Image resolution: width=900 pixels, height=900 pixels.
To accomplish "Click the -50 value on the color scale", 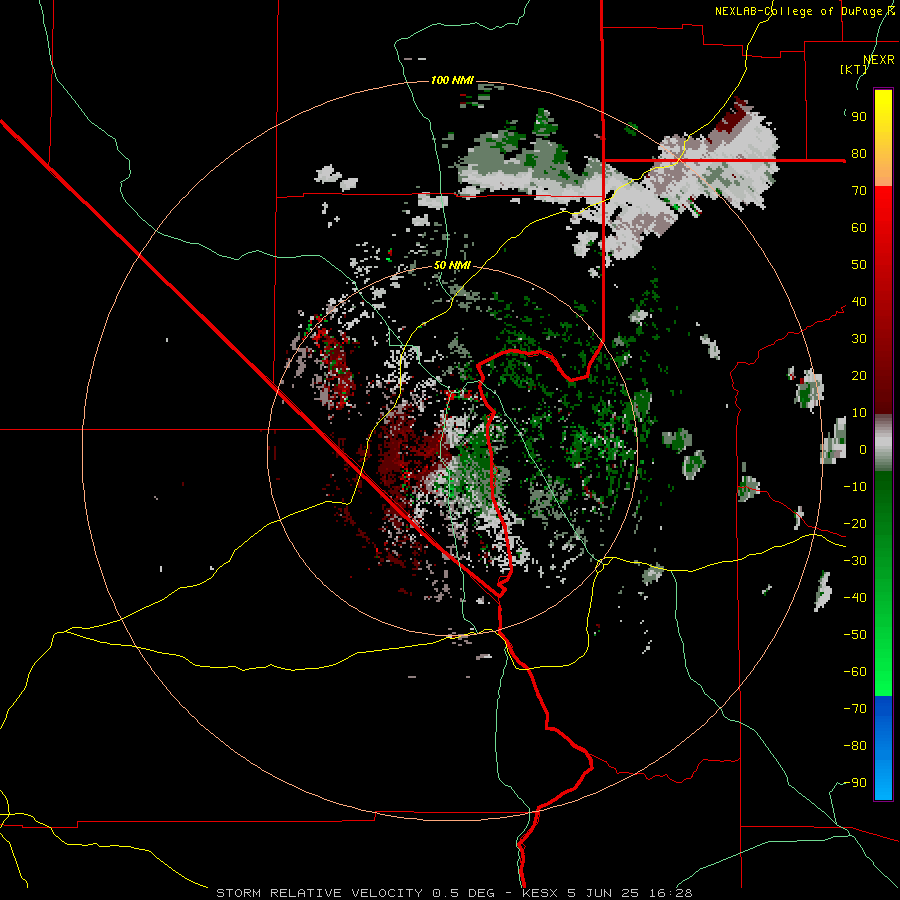I will click(x=855, y=635).
